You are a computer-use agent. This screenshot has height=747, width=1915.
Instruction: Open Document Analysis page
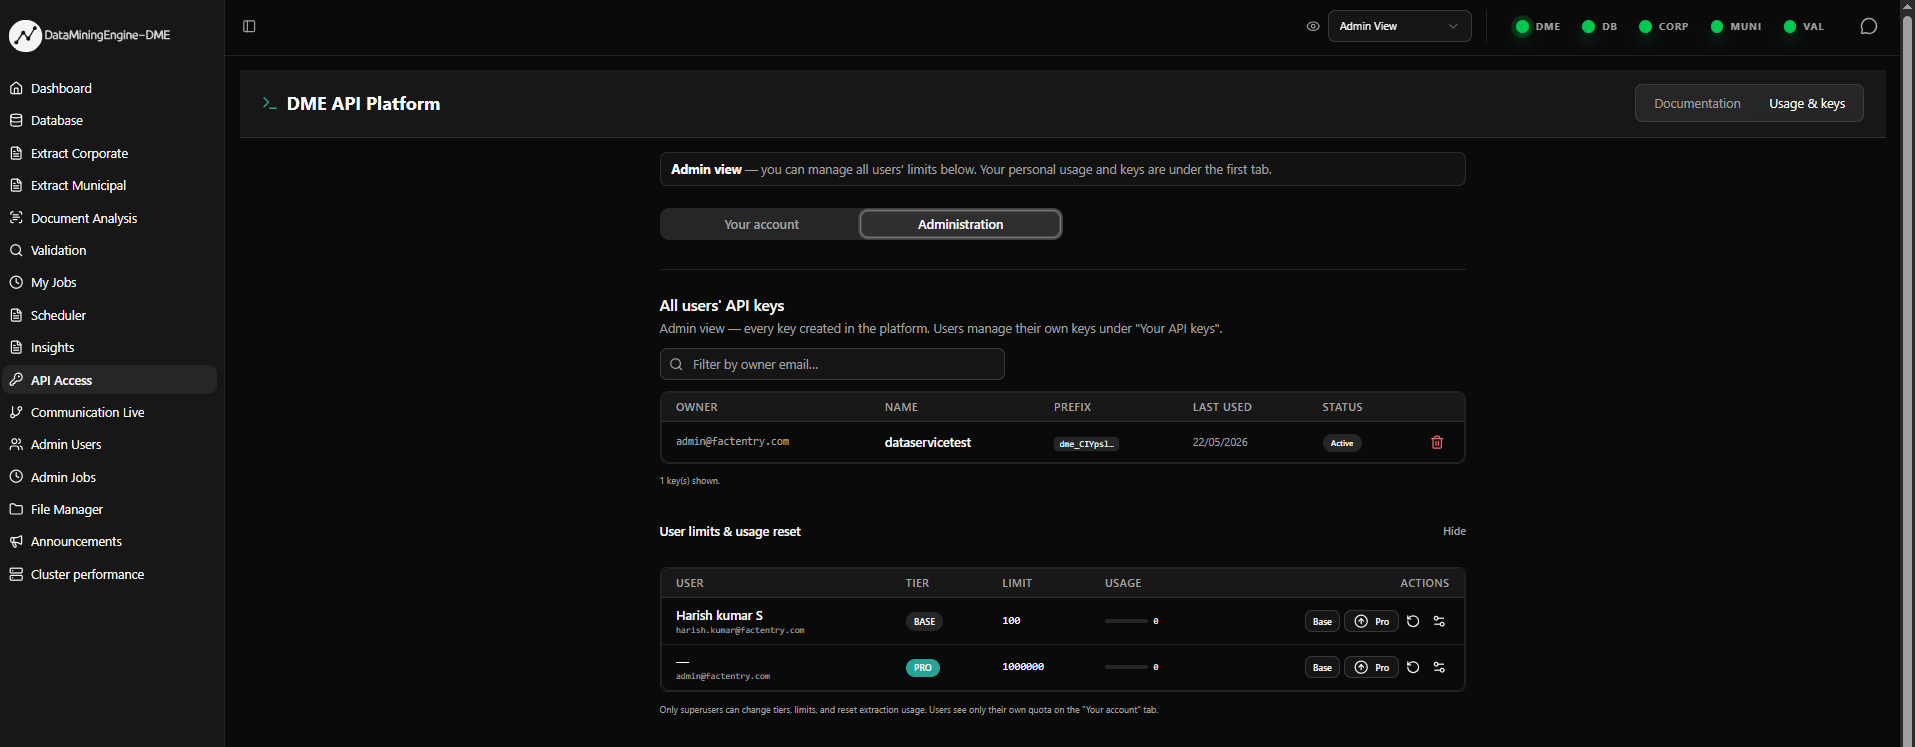(110, 218)
